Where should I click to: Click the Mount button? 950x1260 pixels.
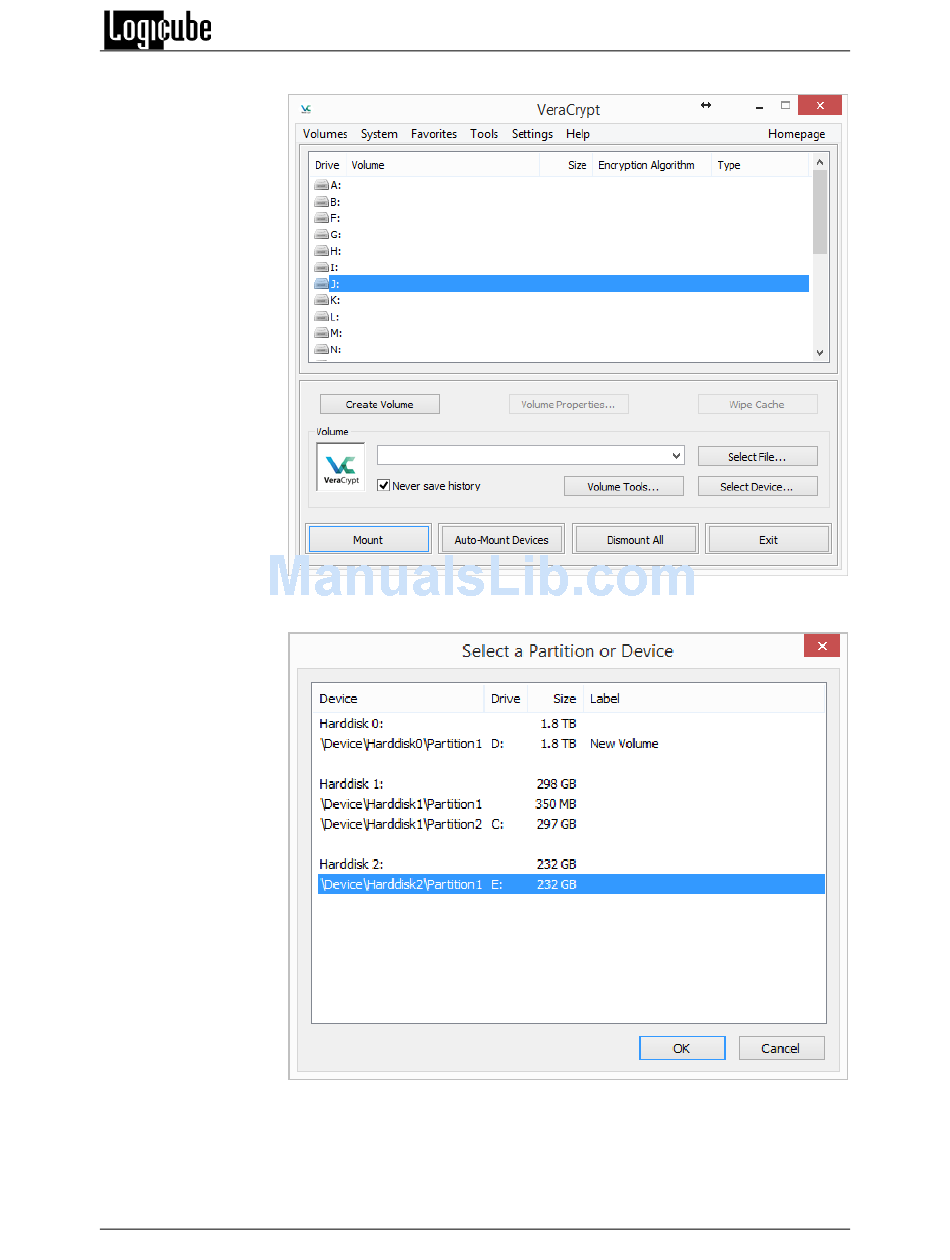tap(368, 539)
